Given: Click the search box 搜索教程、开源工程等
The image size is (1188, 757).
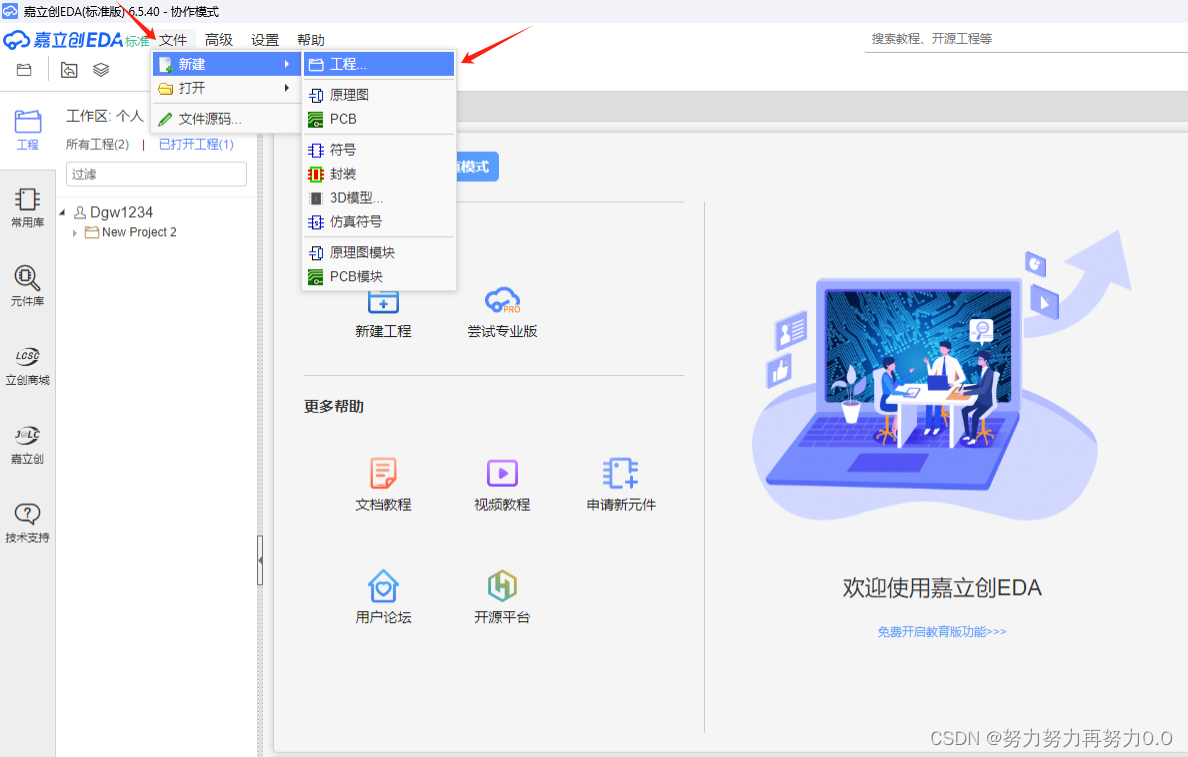Looking at the screenshot, I should 1025,39.
